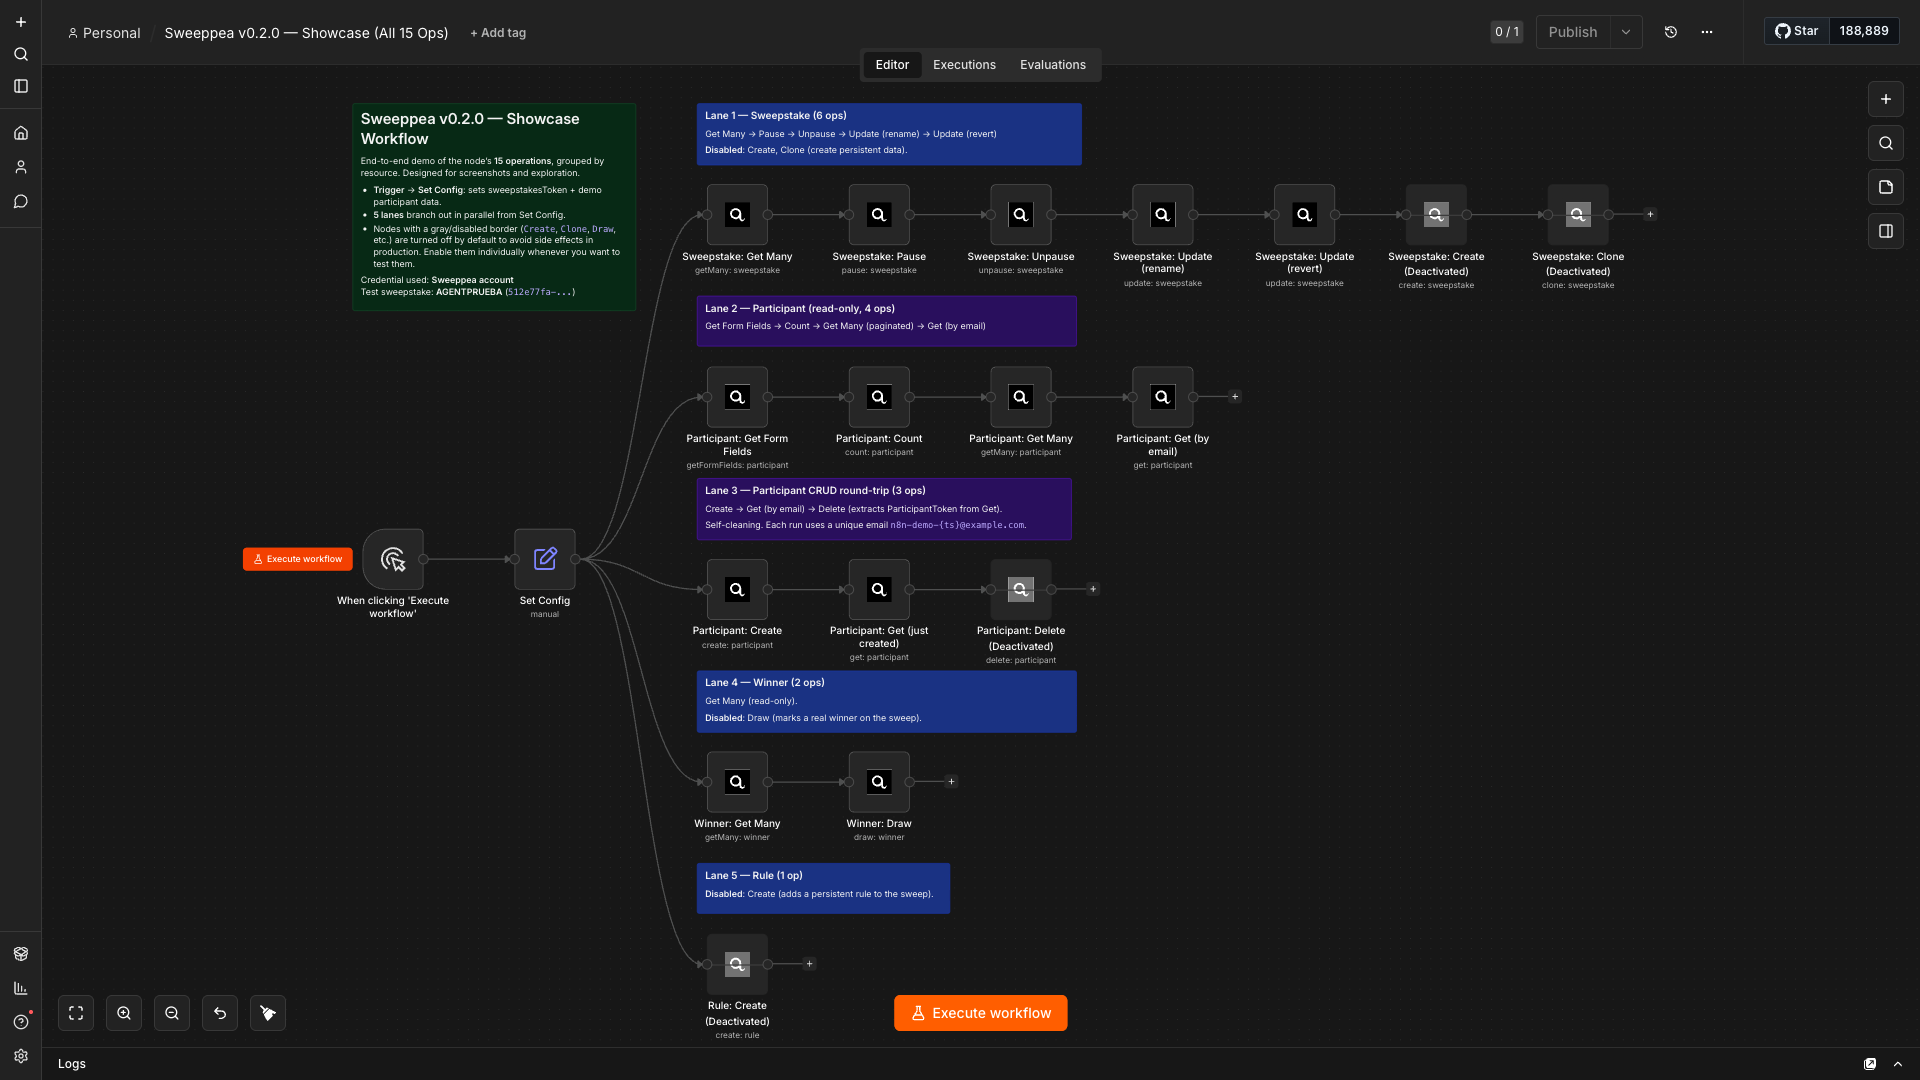1920x1080 pixels.
Task: Click the tidy up workflow button
Action: pos(268,1013)
